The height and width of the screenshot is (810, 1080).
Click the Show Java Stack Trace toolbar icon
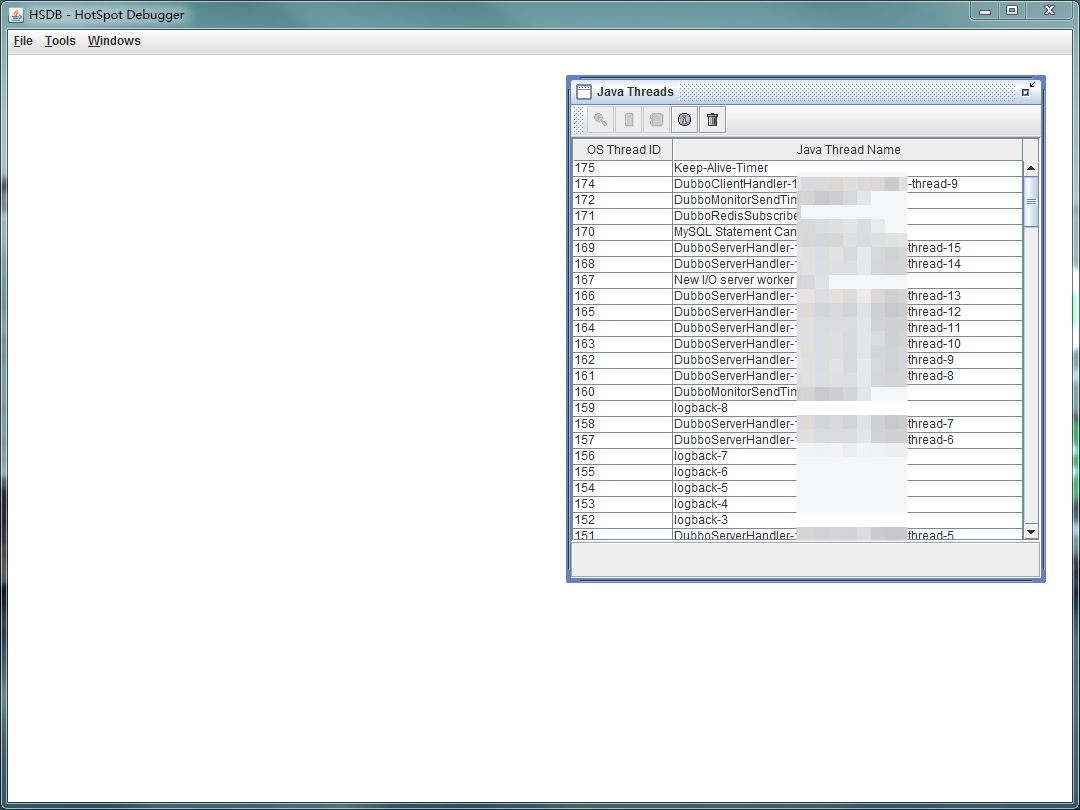click(656, 120)
